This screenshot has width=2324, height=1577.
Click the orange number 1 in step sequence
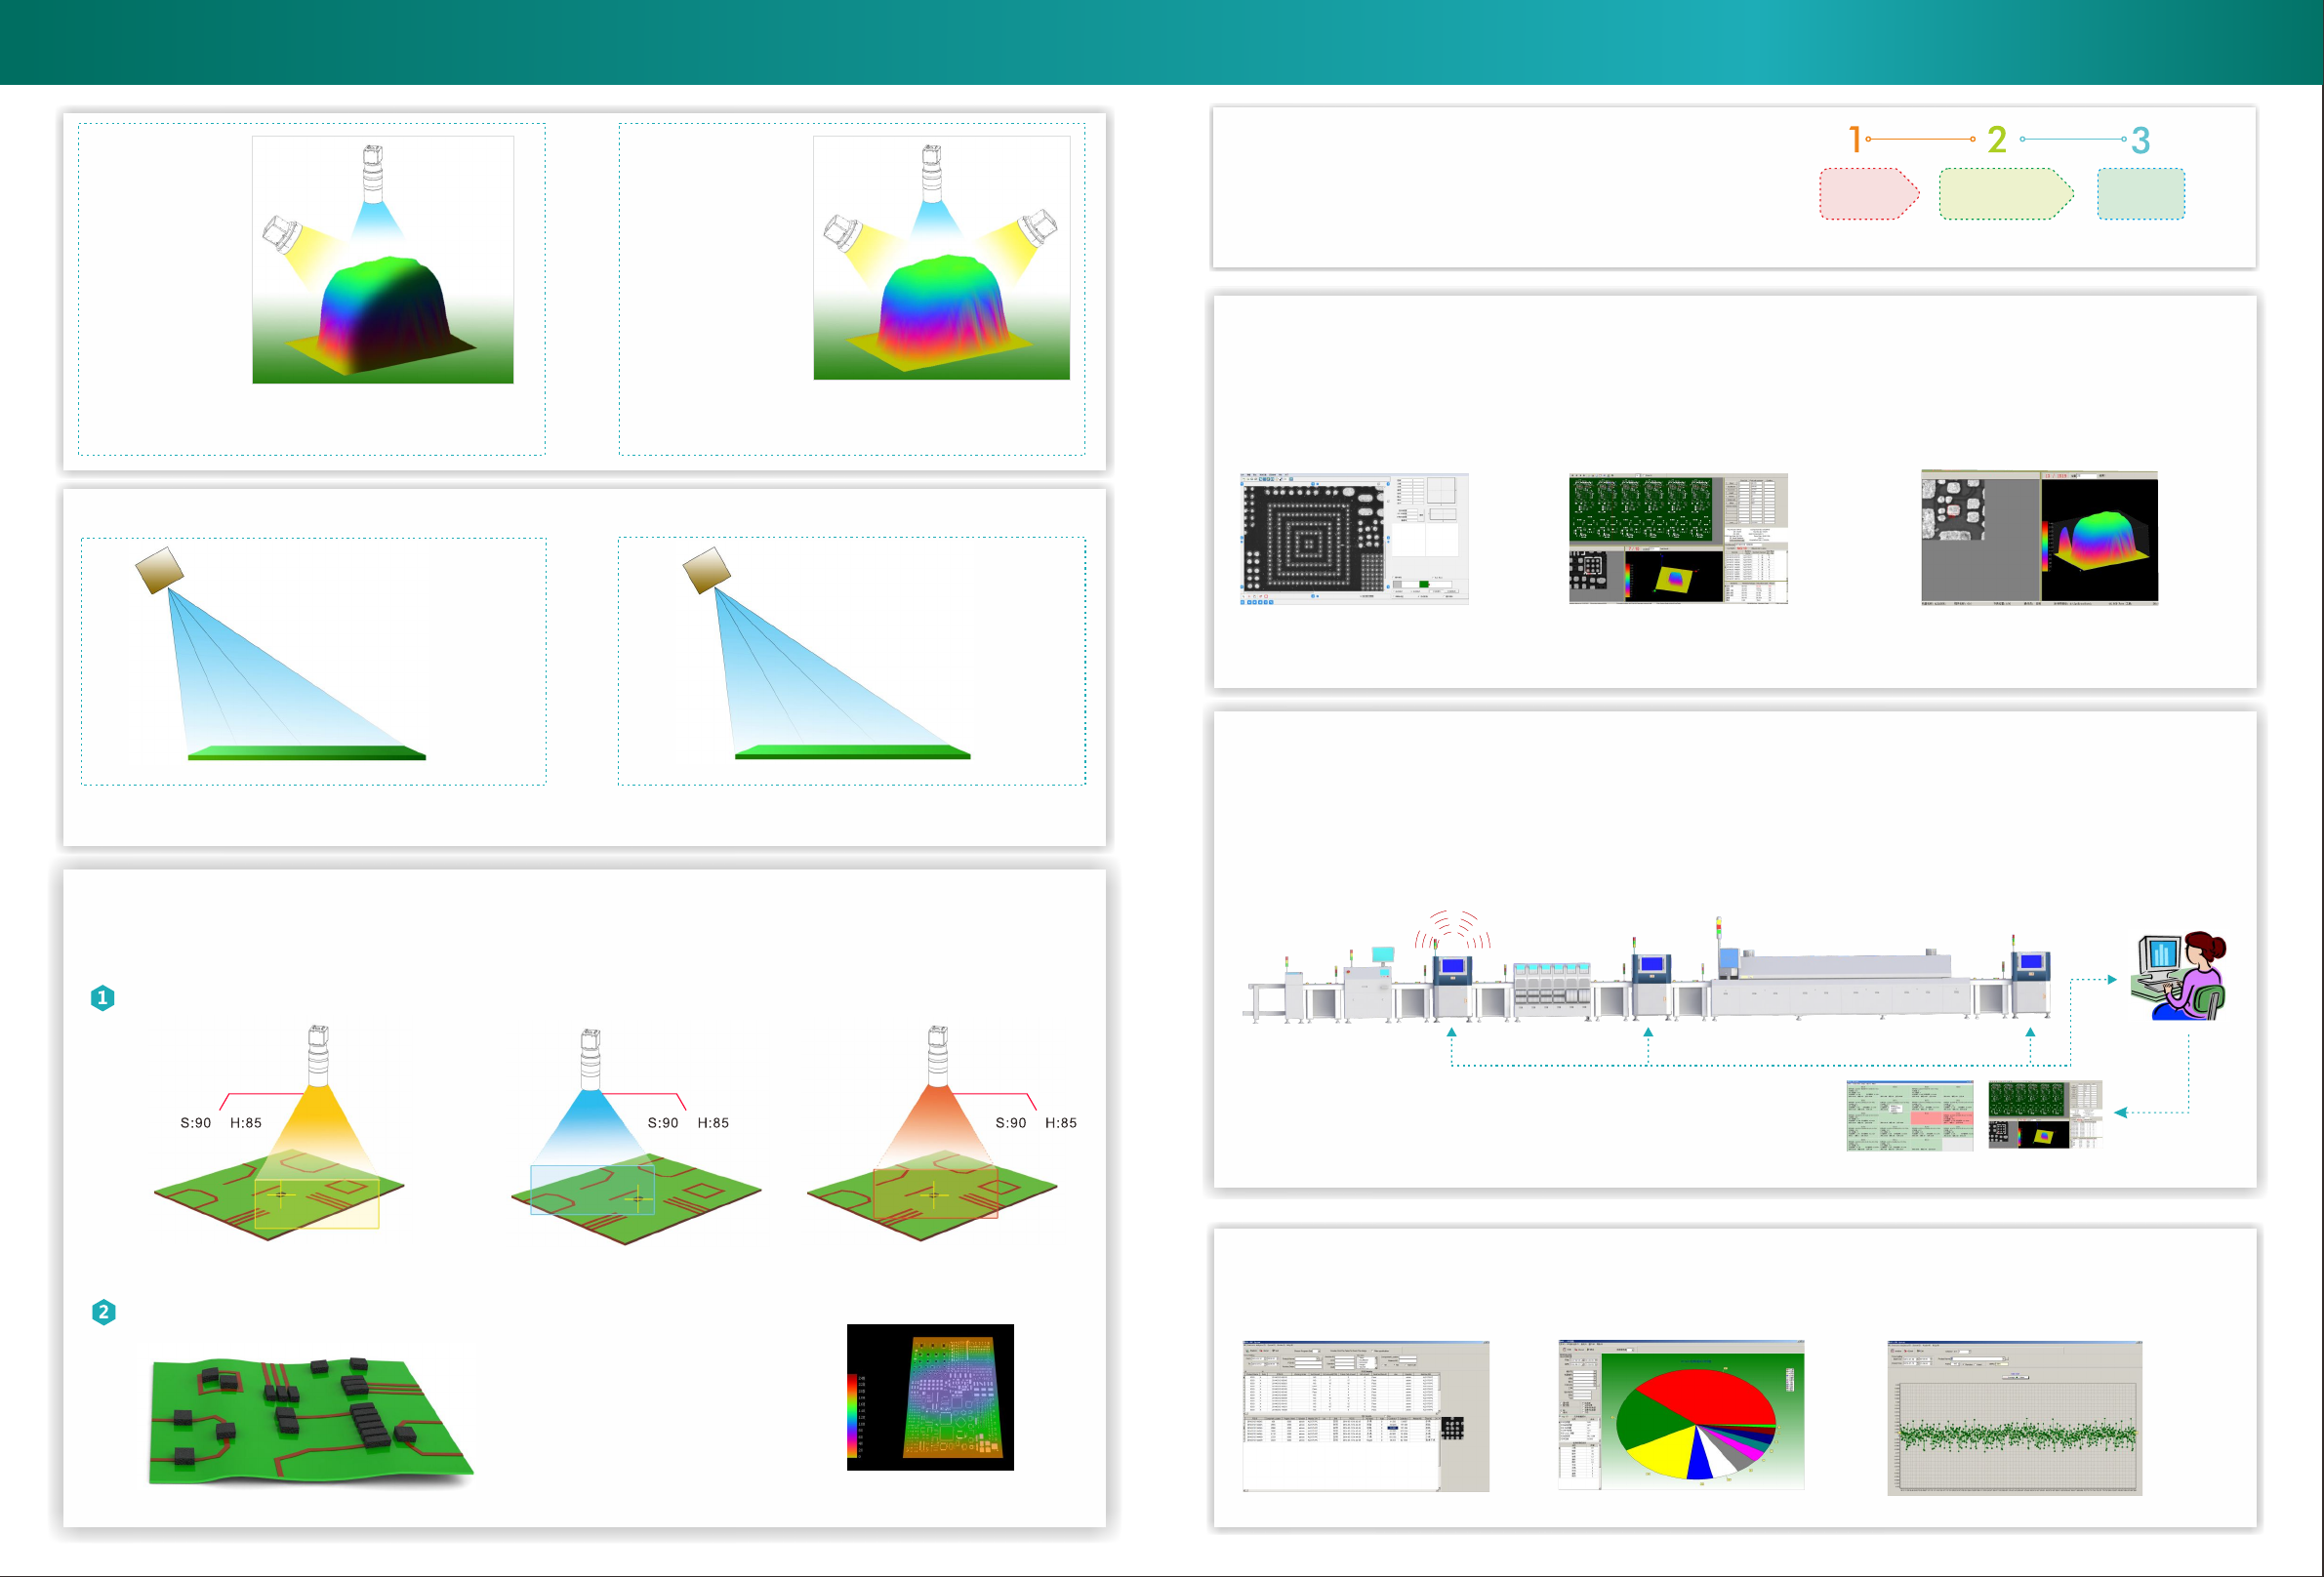1855,140
